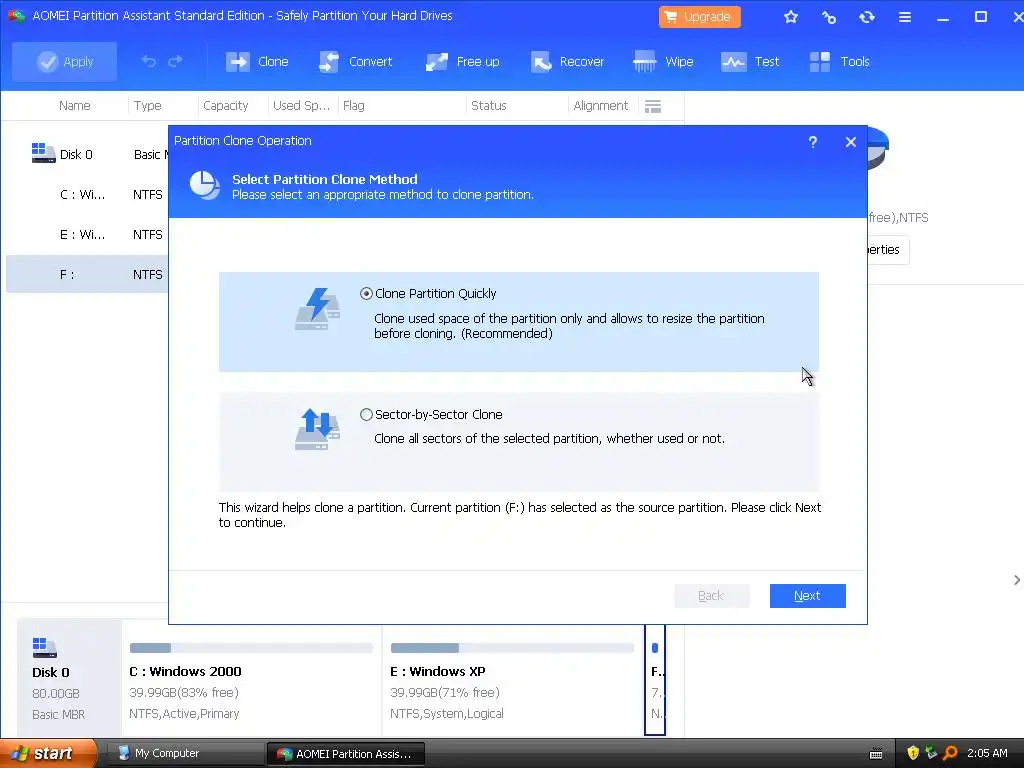Close the Partition Clone Operation dialog
Screen dimensions: 1024x768
pos(850,142)
